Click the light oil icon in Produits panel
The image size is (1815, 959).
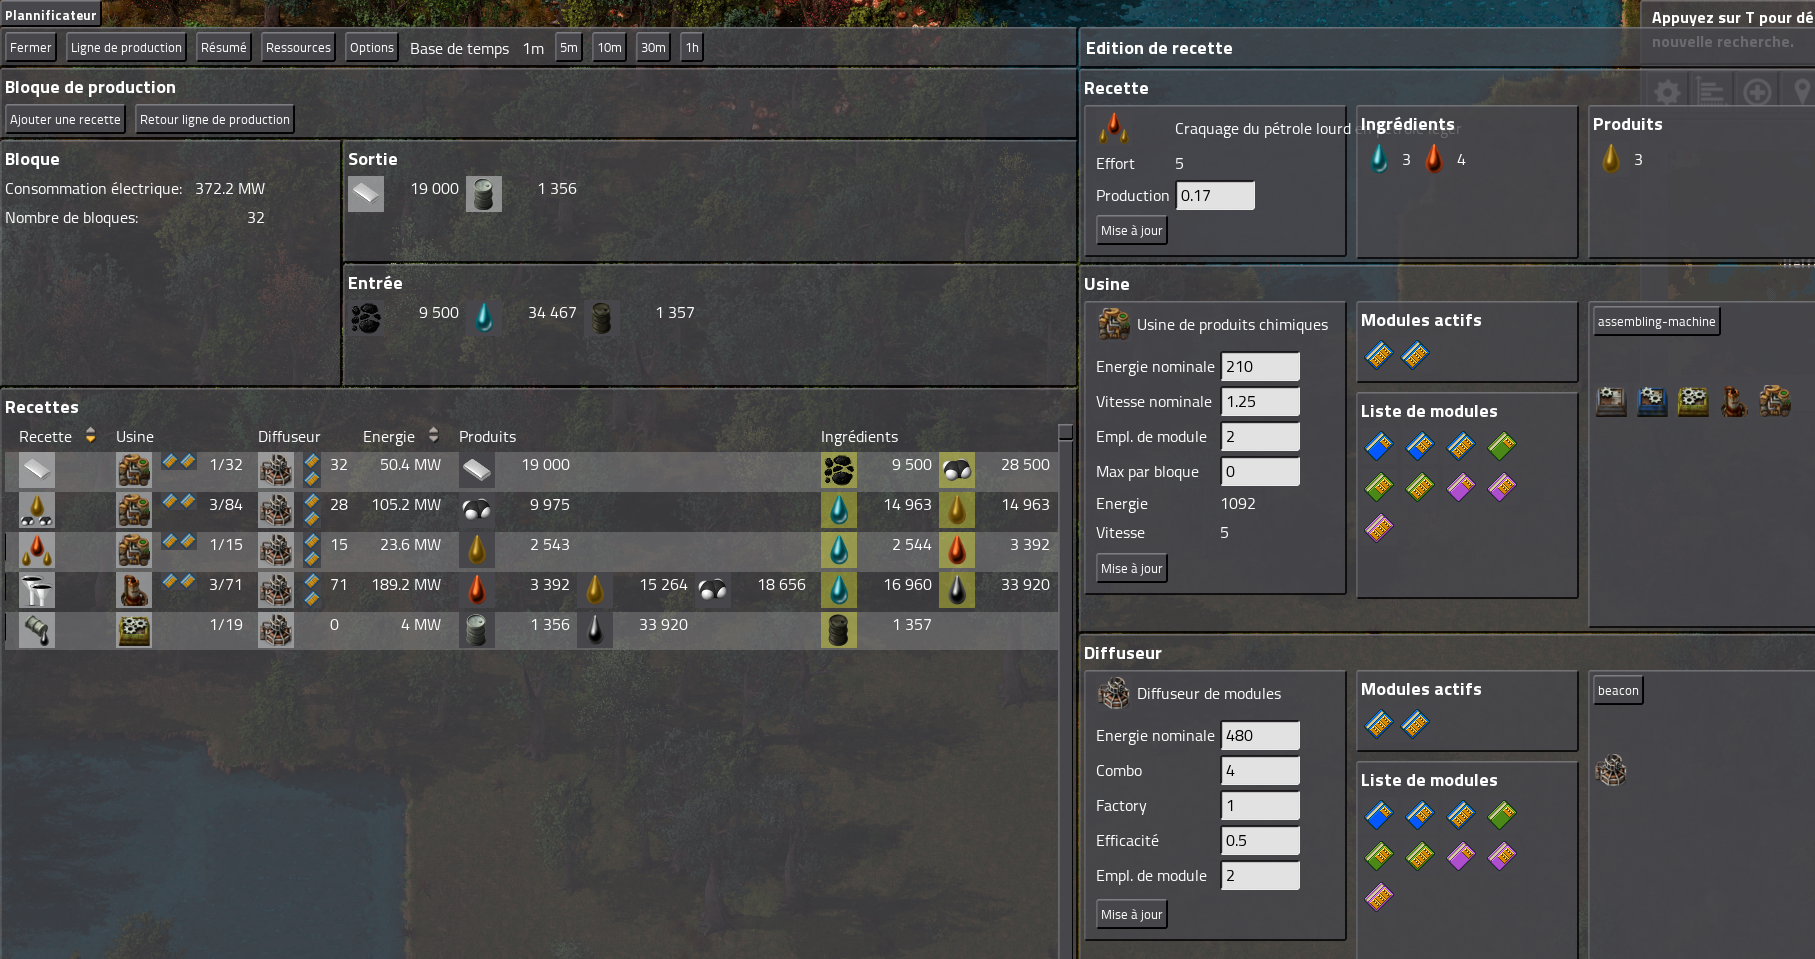tap(1611, 159)
